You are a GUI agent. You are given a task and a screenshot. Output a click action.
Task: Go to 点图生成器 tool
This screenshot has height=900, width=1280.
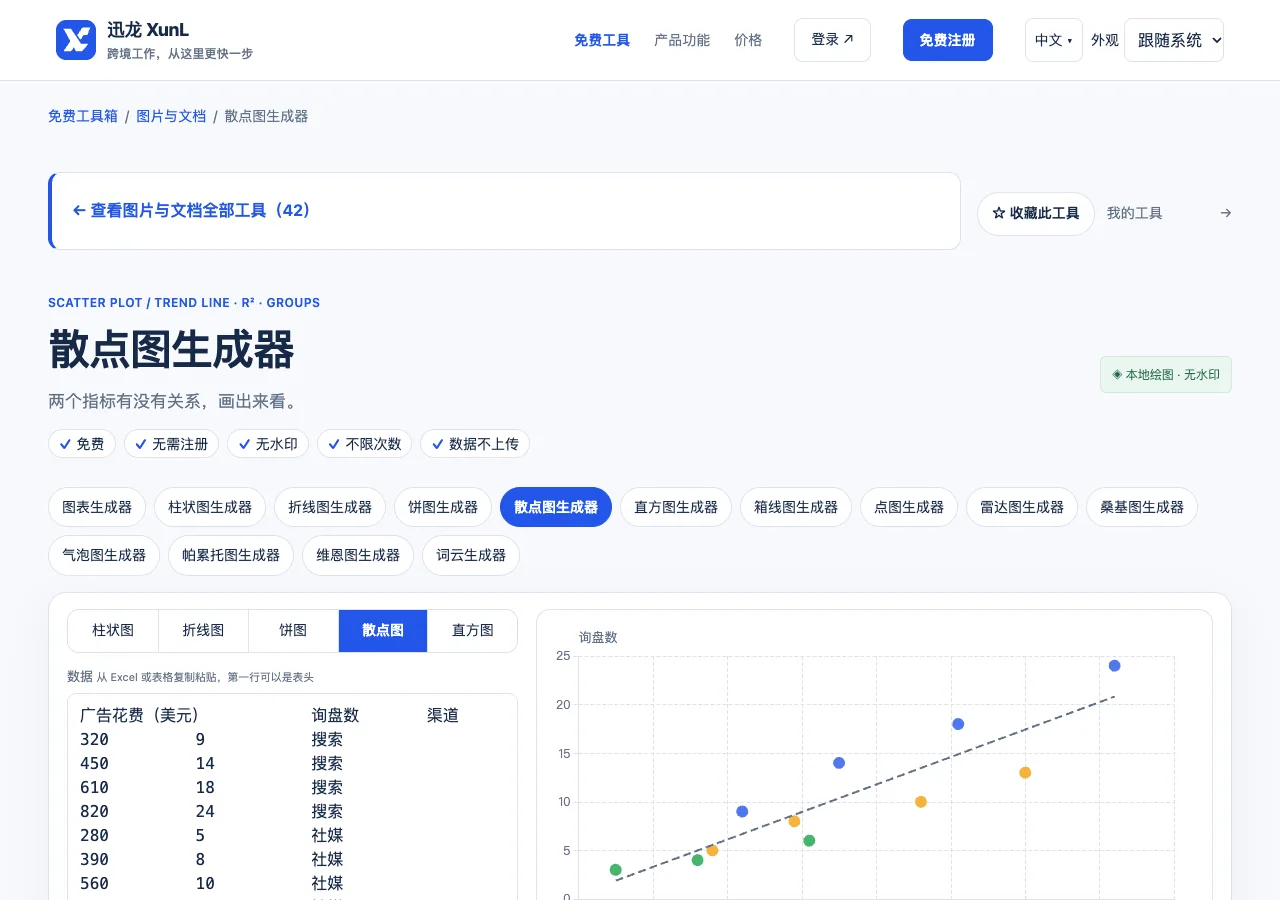click(909, 507)
